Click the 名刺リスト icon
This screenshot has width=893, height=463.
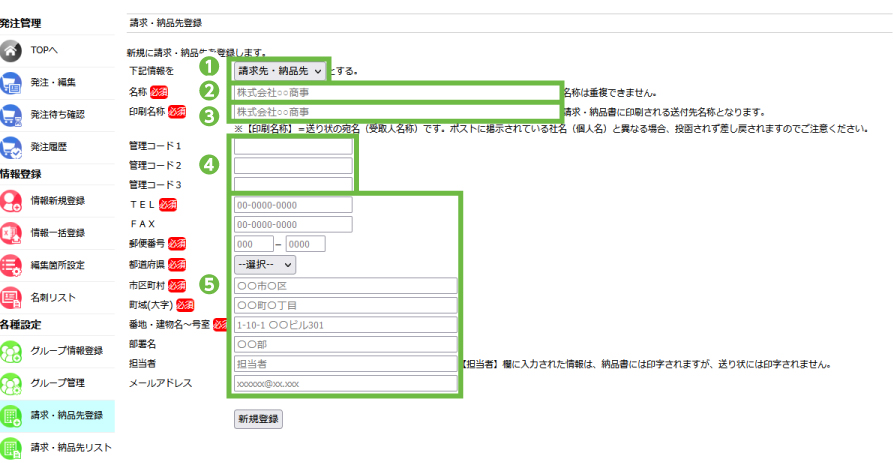(x=12, y=297)
